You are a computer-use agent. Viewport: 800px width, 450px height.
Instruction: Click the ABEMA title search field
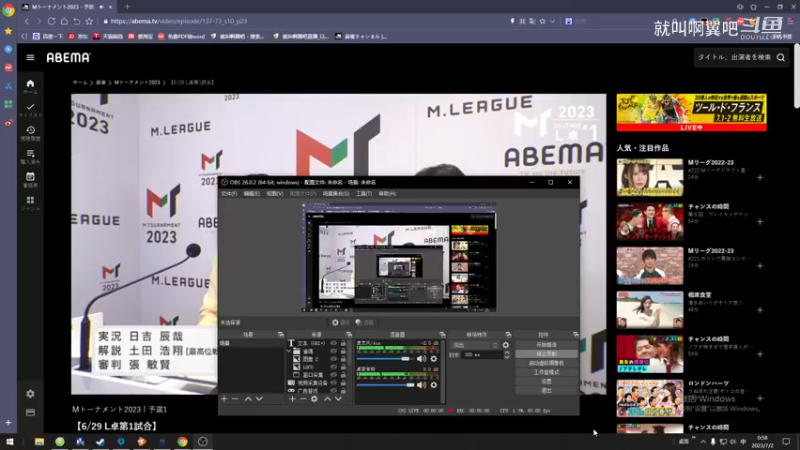(x=735, y=57)
